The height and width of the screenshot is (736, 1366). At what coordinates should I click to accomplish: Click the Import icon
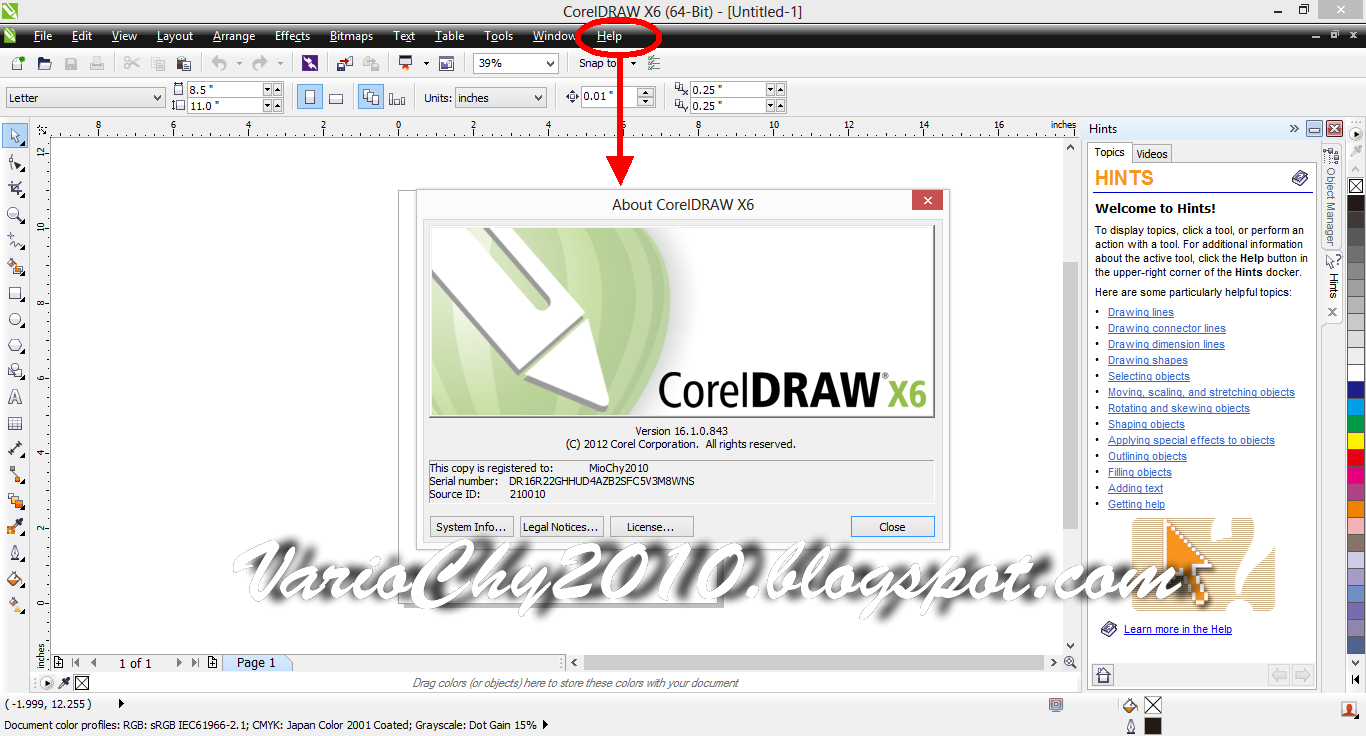(x=344, y=63)
